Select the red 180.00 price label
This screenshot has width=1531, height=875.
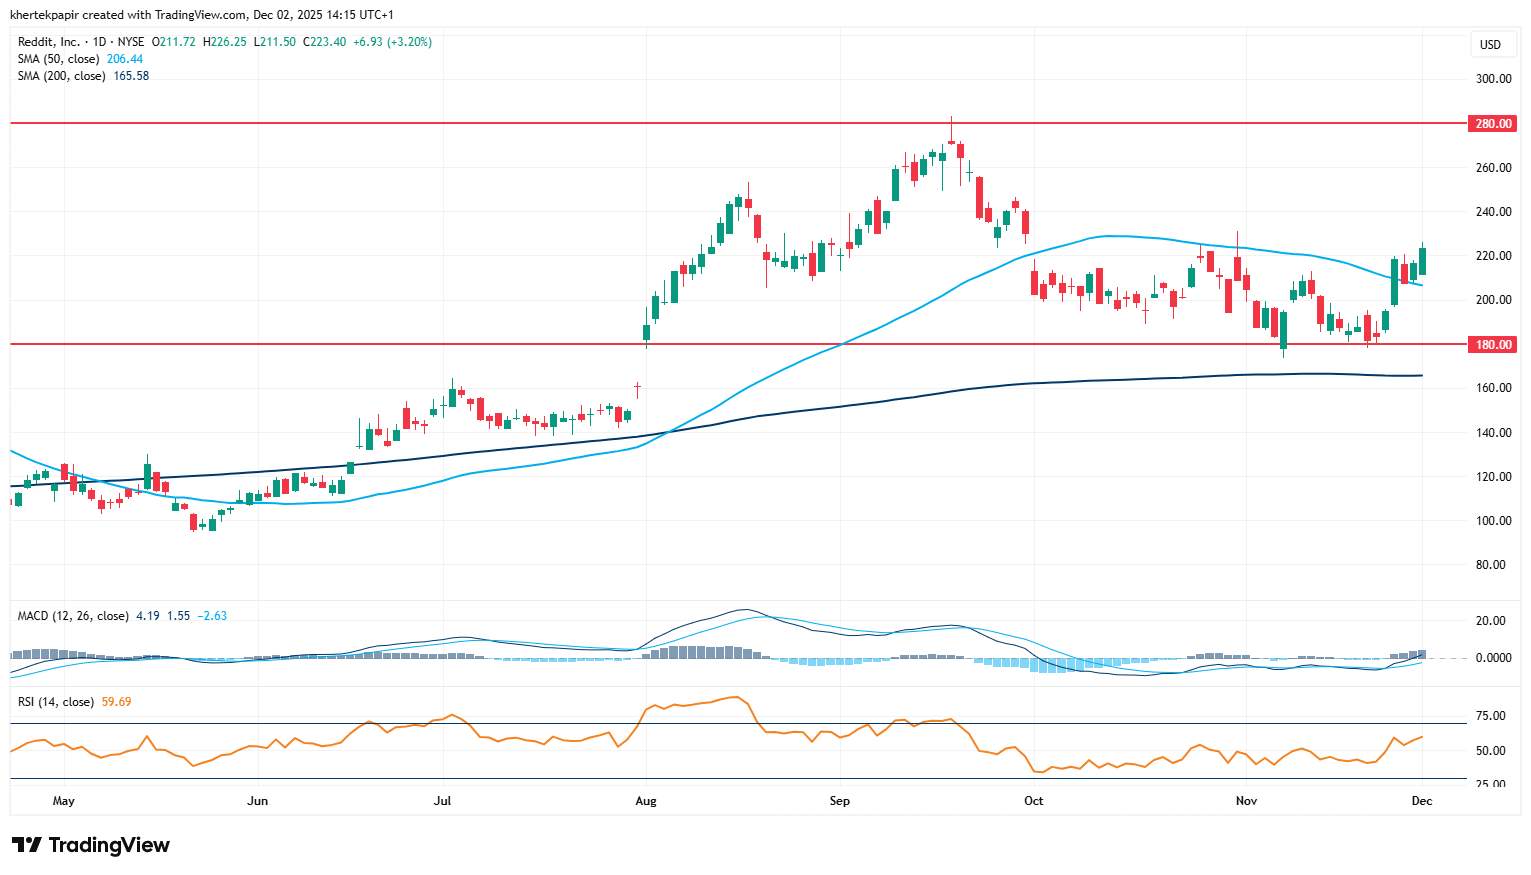coord(1493,345)
